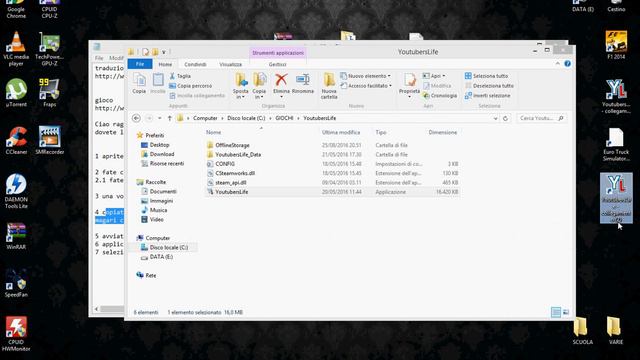640x360 pixels.
Task: Go back with Explorer back arrow
Action: tap(136, 118)
